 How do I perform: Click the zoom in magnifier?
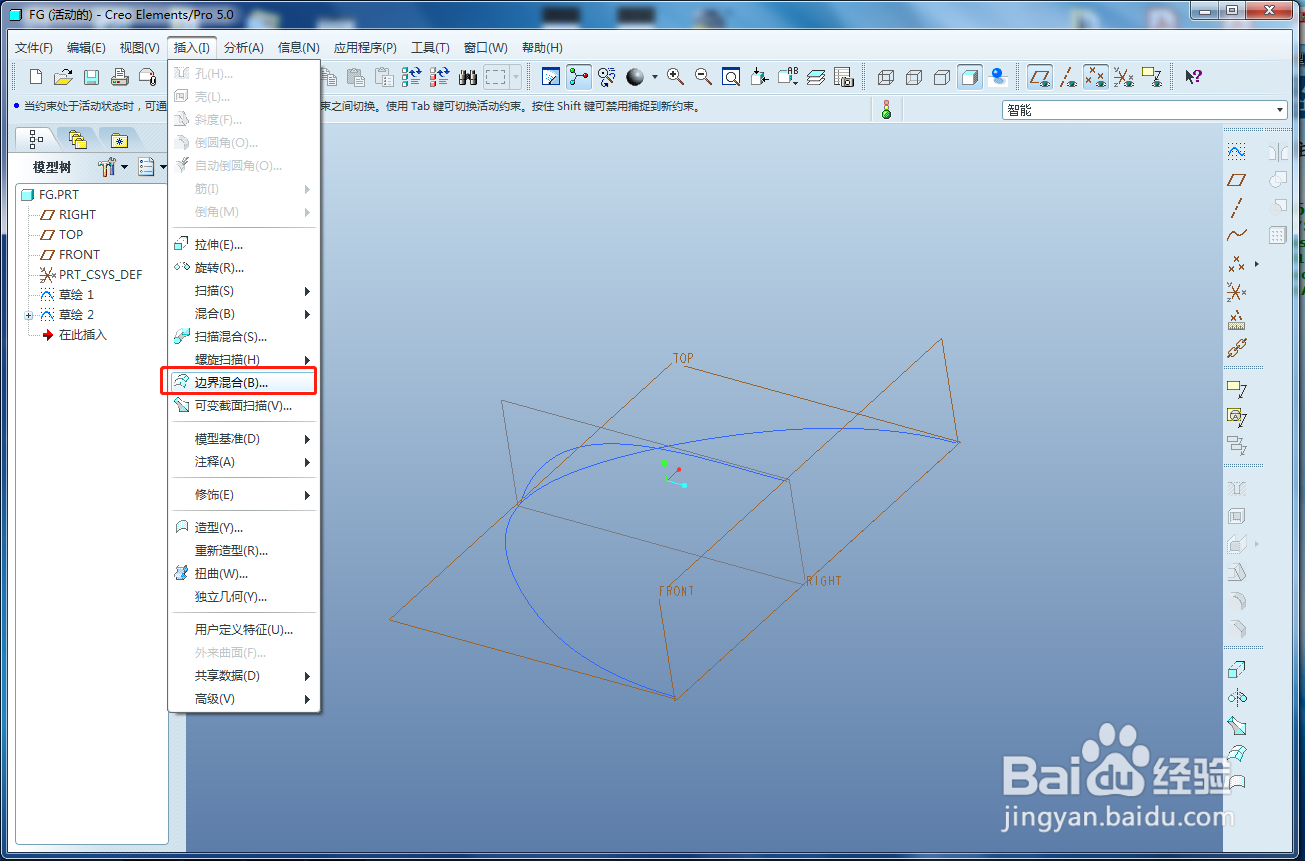point(676,77)
